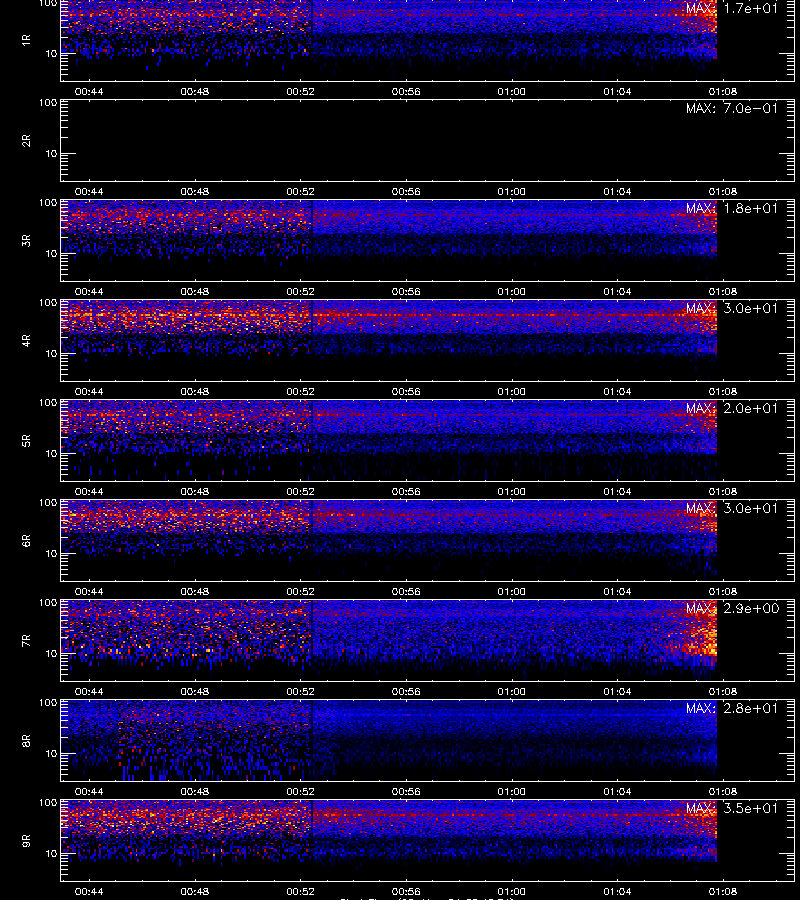Viewport: 800px width, 900px height.
Task: Click the 01:04 time label below the 3R panel
Action: (x=617, y=291)
